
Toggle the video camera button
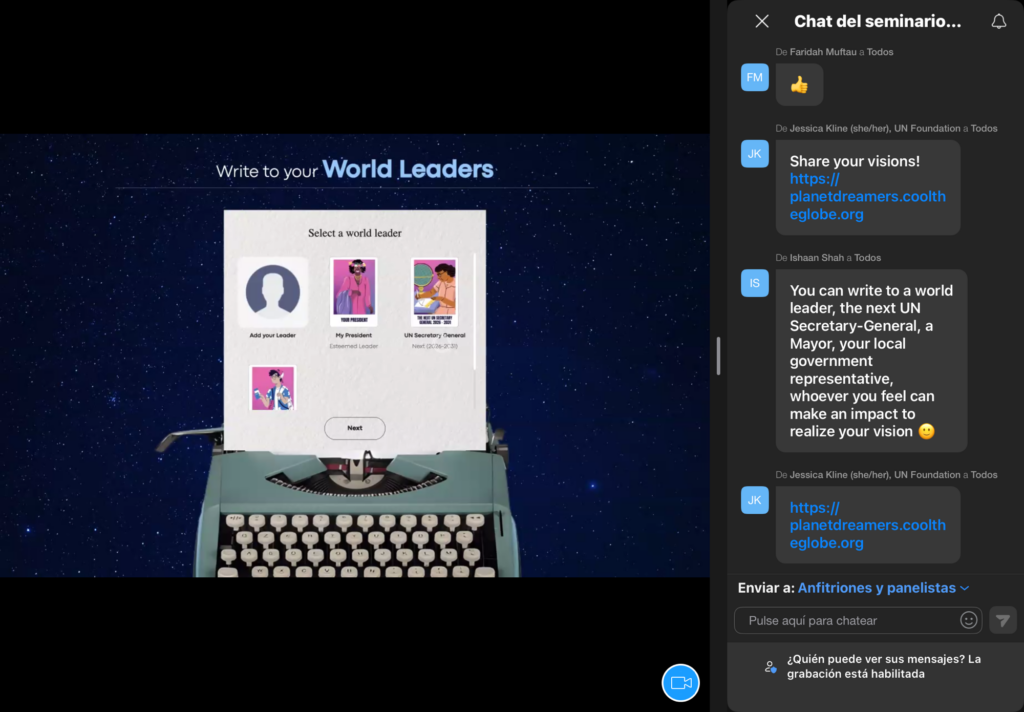(x=681, y=682)
